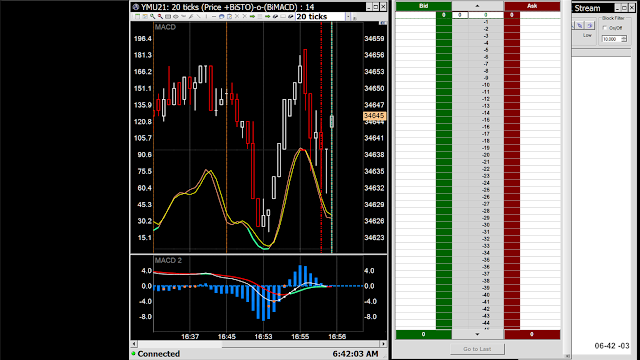Click the MACD label in upper chart
This screenshot has width=640, height=360.
click(x=165, y=27)
